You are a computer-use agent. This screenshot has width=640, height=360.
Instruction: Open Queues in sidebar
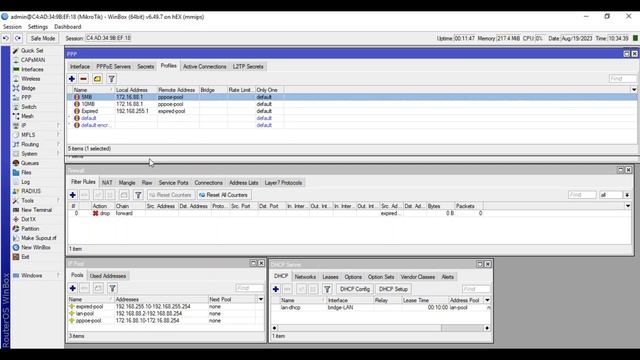[x=30, y=163]
